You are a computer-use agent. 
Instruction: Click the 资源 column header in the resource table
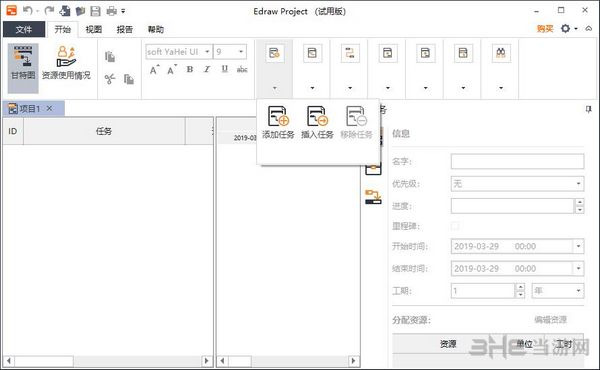pos(448,344)
